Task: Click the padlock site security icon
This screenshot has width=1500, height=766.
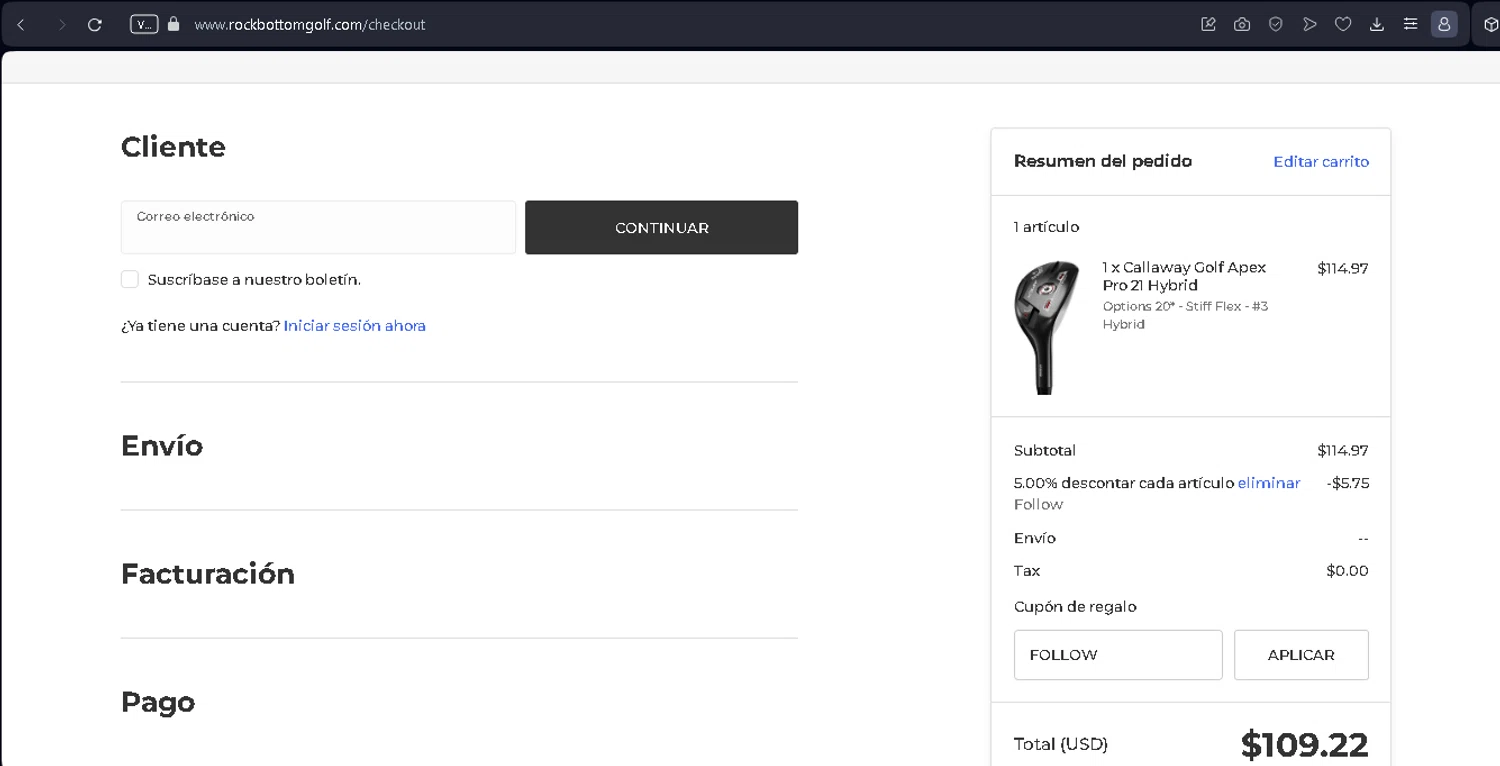Action: pyautogui.click(x=174, y=24)
